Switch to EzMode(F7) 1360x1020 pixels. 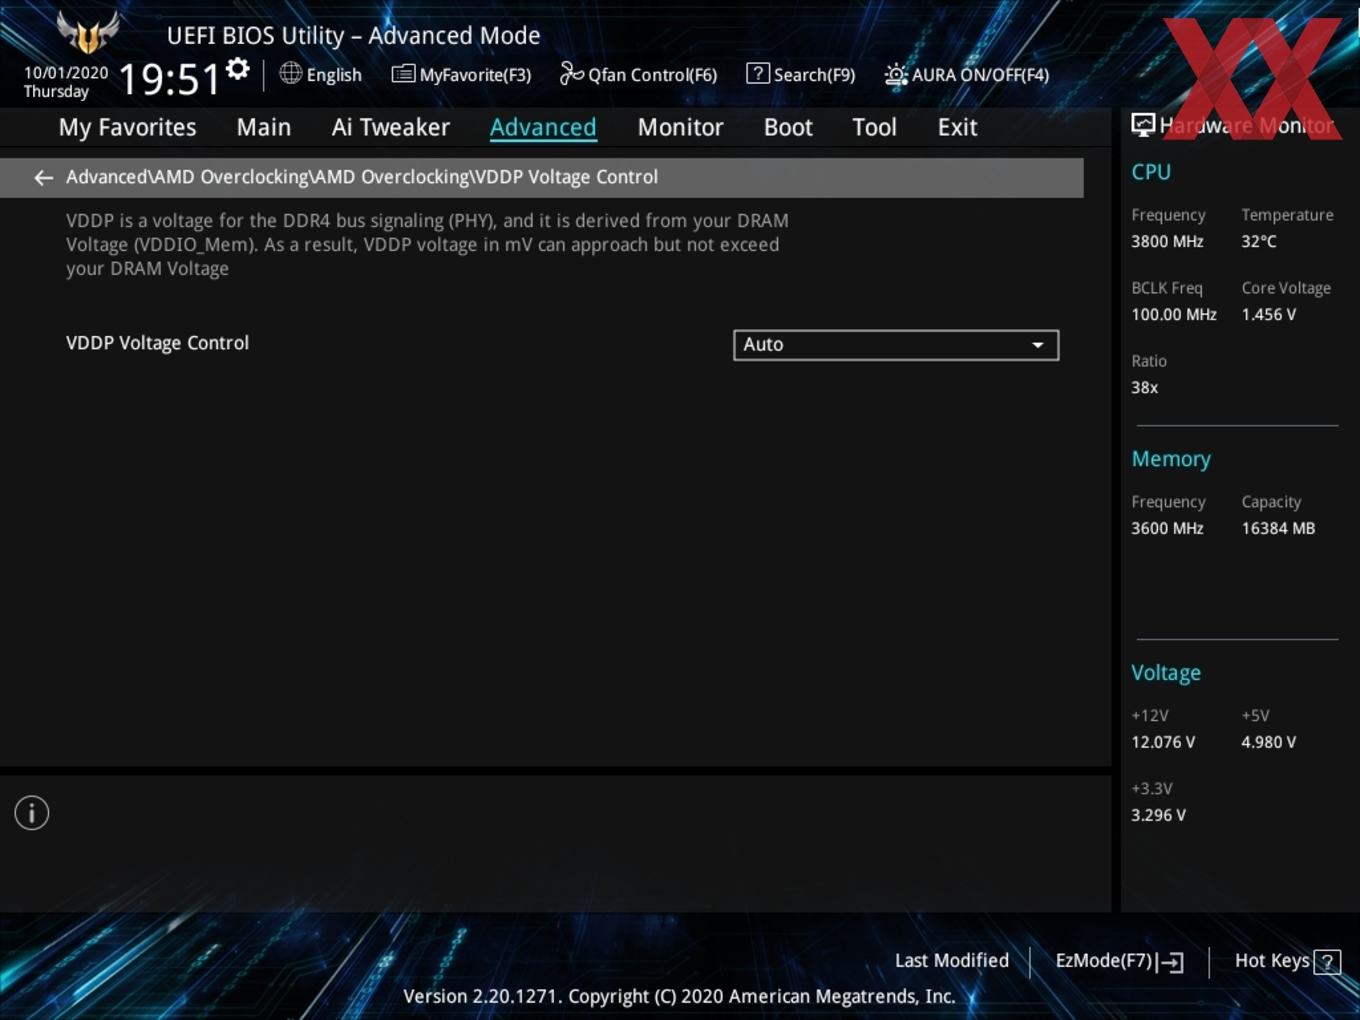tap(1119, 961)
